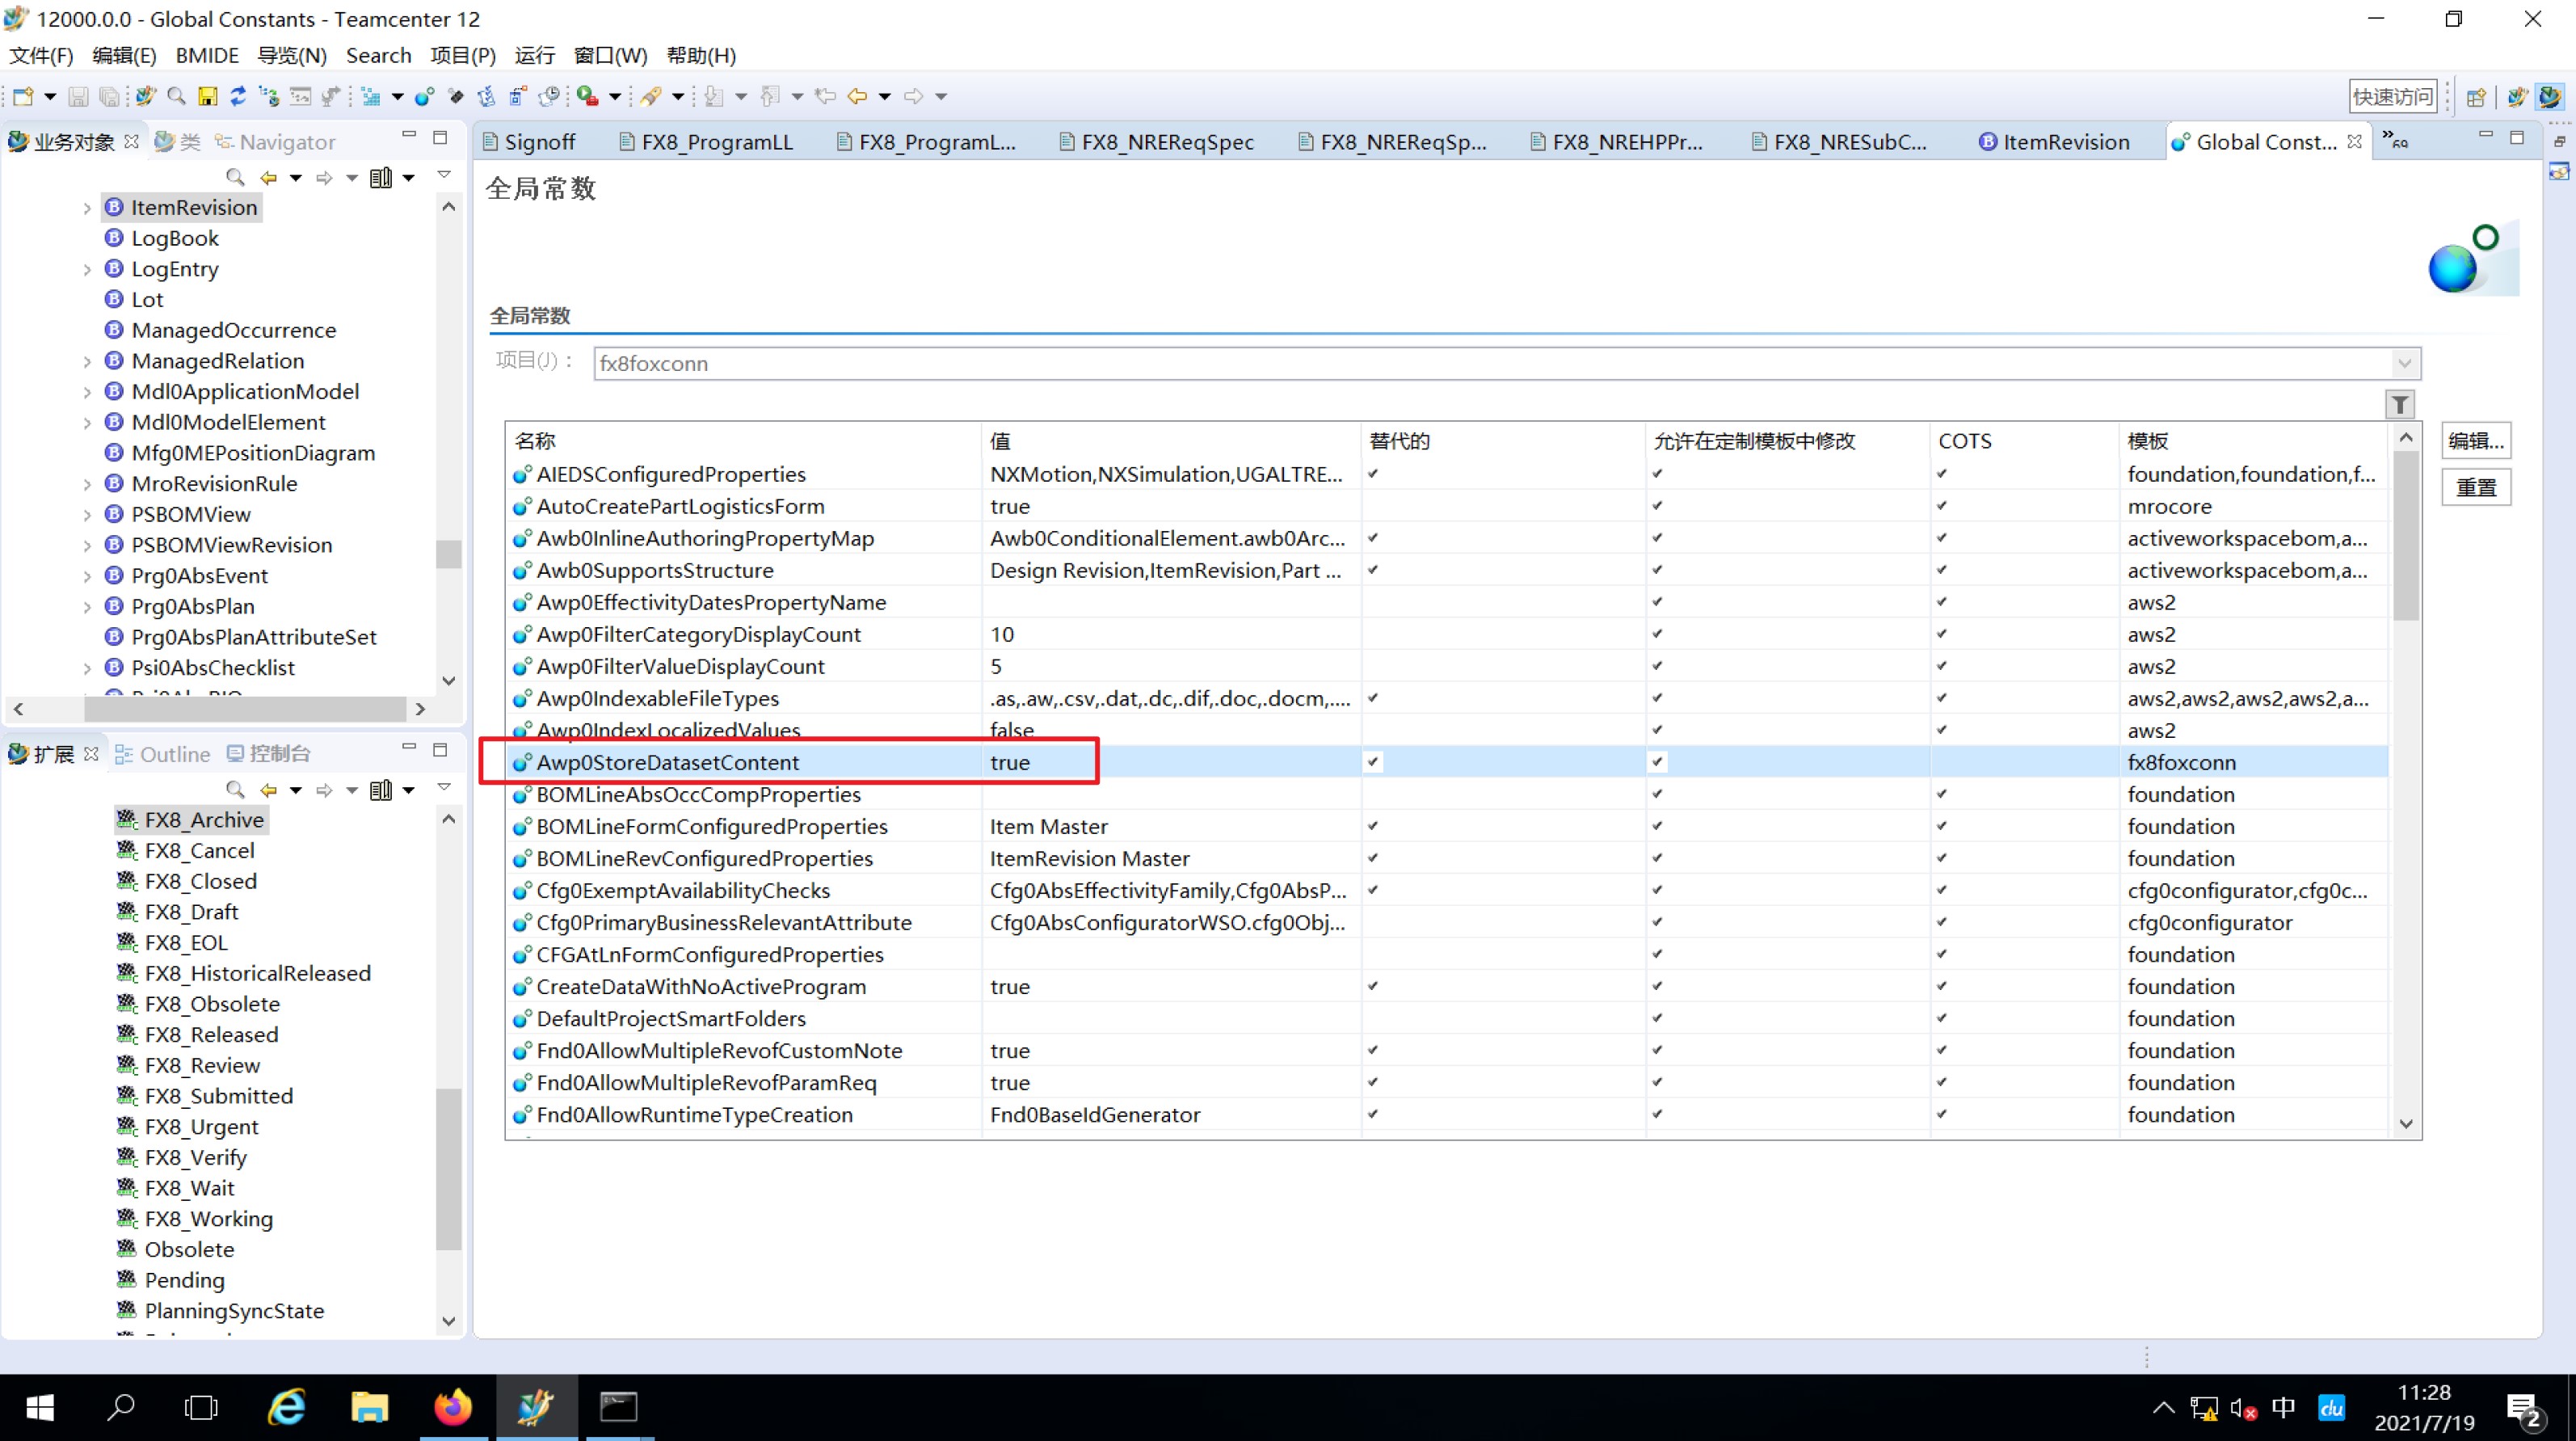The height and width of the screenshot is (1441, 2576).
Task: Open the BMIDE menu
Action: point(207,55)
